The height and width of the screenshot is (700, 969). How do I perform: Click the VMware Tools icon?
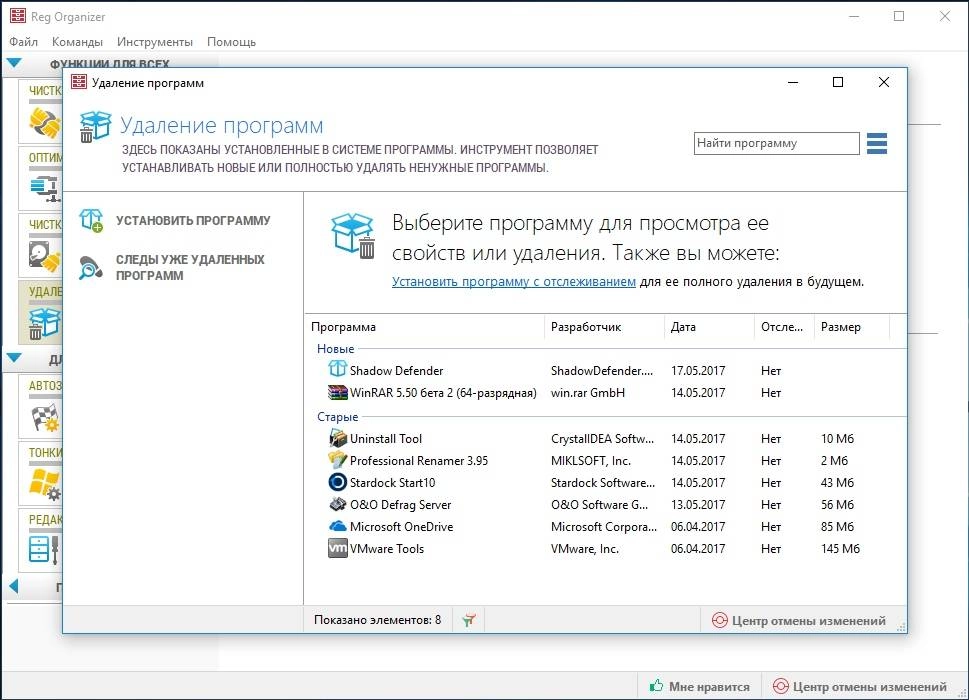(x=337, y=548)
